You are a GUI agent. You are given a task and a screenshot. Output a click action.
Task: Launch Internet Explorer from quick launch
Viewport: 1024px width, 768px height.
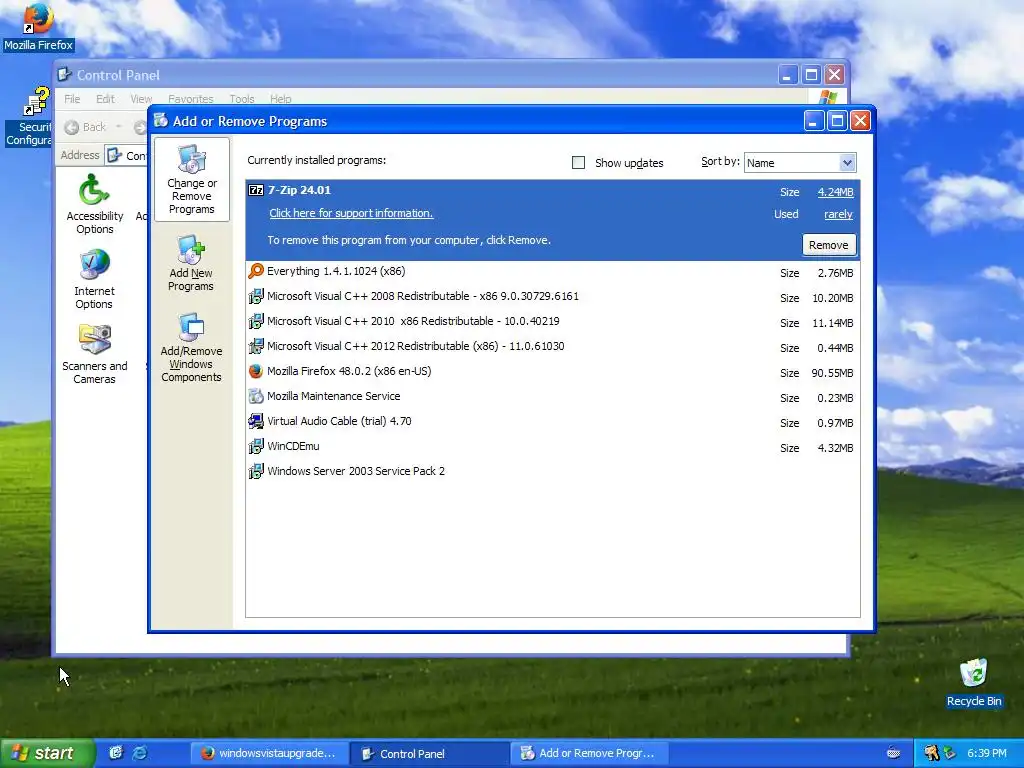tap(140, 753)
